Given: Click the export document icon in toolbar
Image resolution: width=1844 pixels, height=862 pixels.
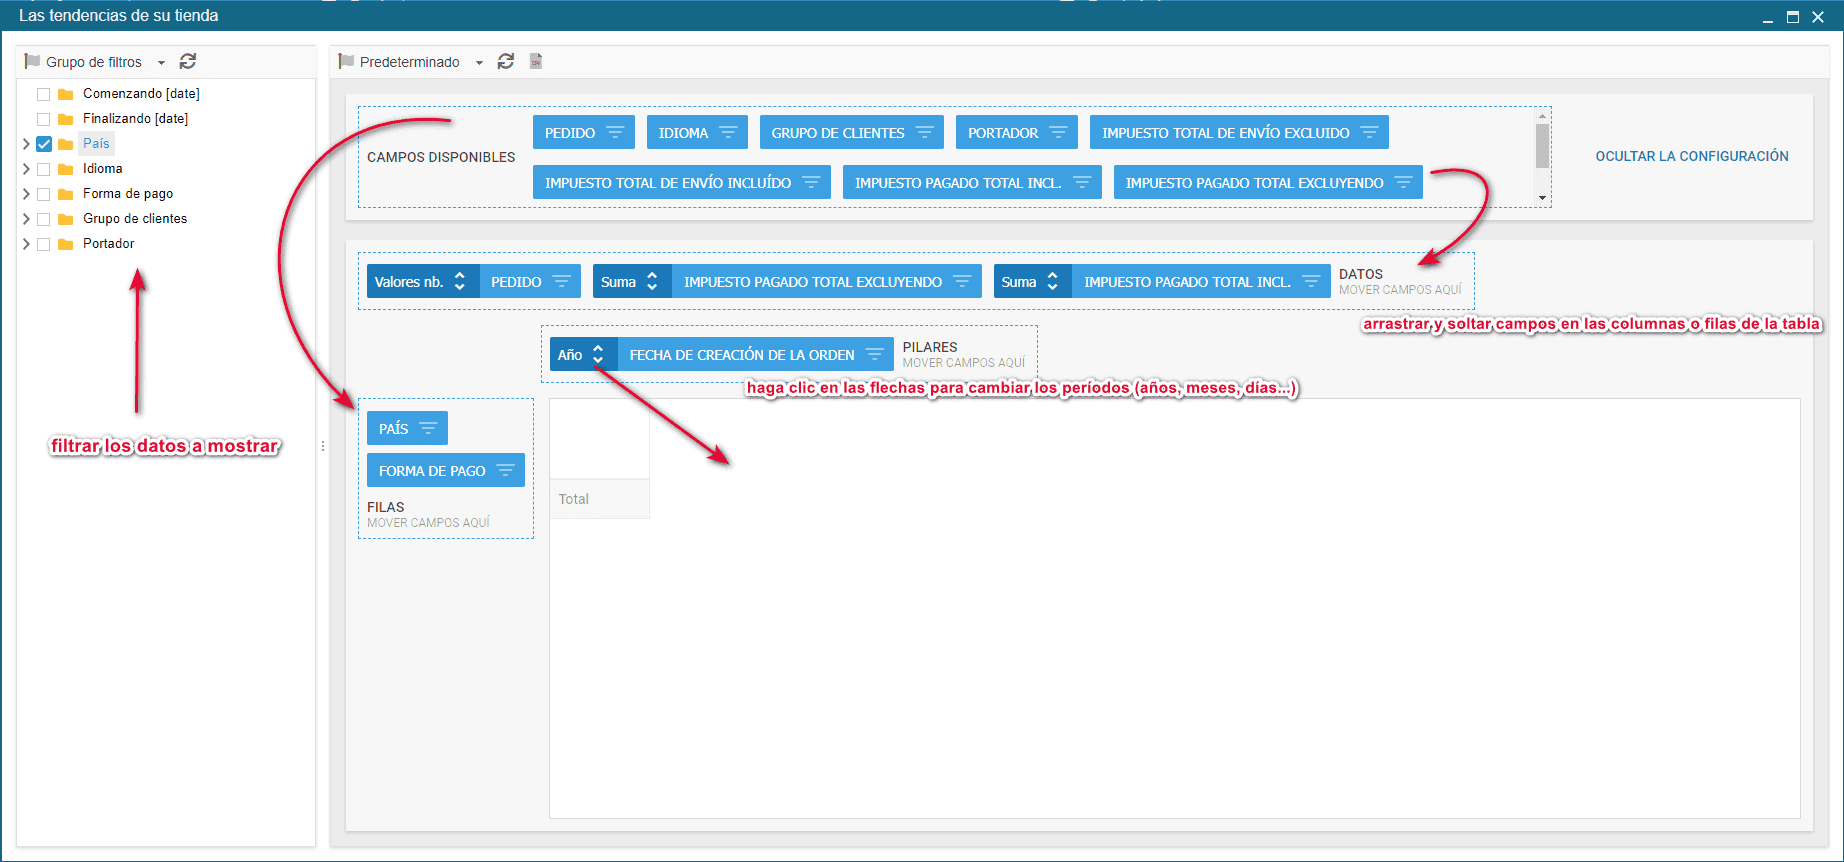Looking at the screenshot, I should 536,62.
